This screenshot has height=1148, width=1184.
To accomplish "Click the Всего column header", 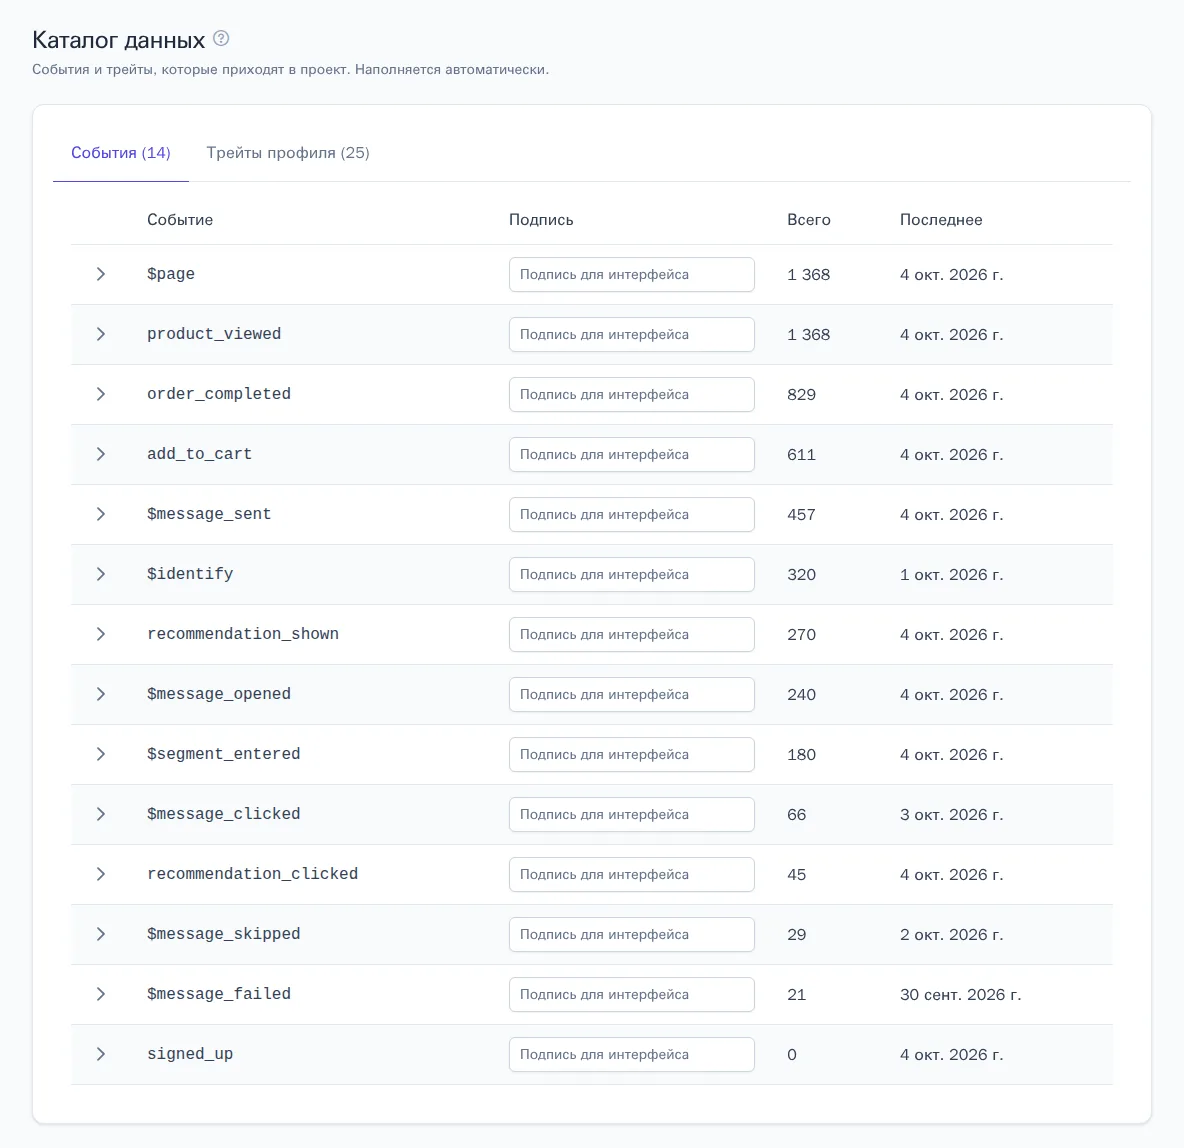I will 809,220.
